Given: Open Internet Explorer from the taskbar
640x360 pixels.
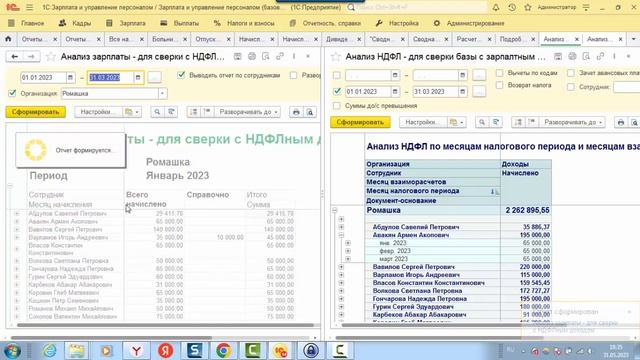Looking at the screenshot, I should (50, 350).
